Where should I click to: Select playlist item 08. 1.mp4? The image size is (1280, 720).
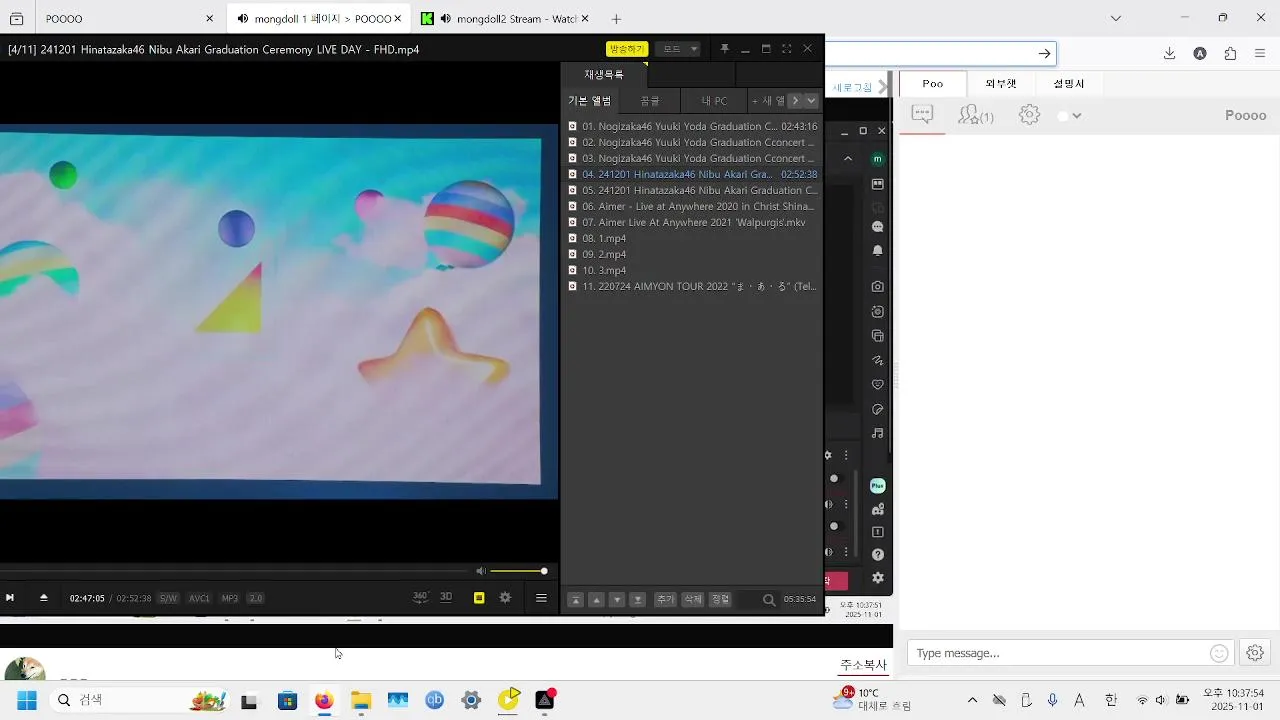point(692,239)
